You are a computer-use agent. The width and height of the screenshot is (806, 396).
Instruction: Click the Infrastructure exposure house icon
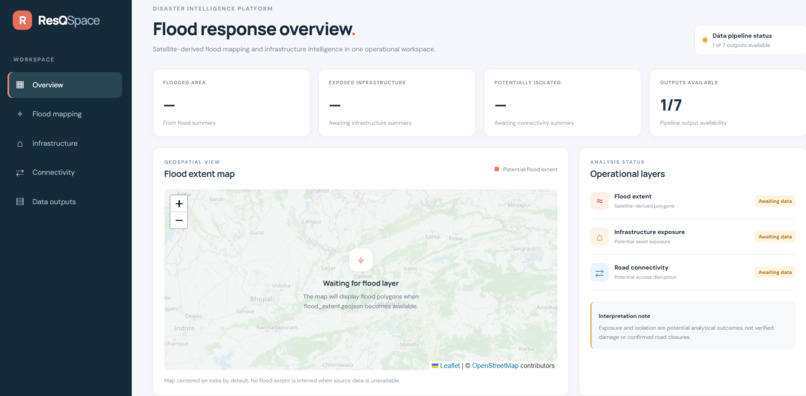(x=599, y=237)
